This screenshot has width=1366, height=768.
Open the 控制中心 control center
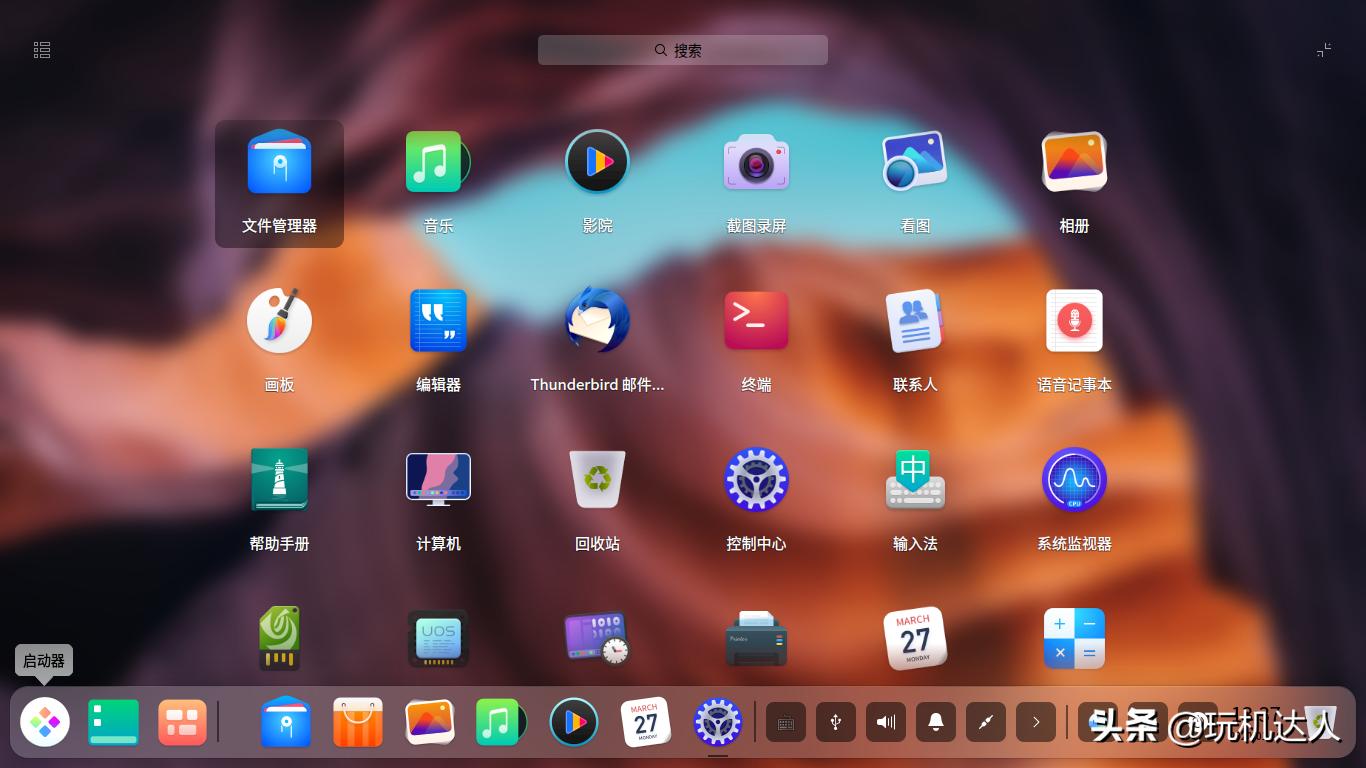[x=756, y=480]
